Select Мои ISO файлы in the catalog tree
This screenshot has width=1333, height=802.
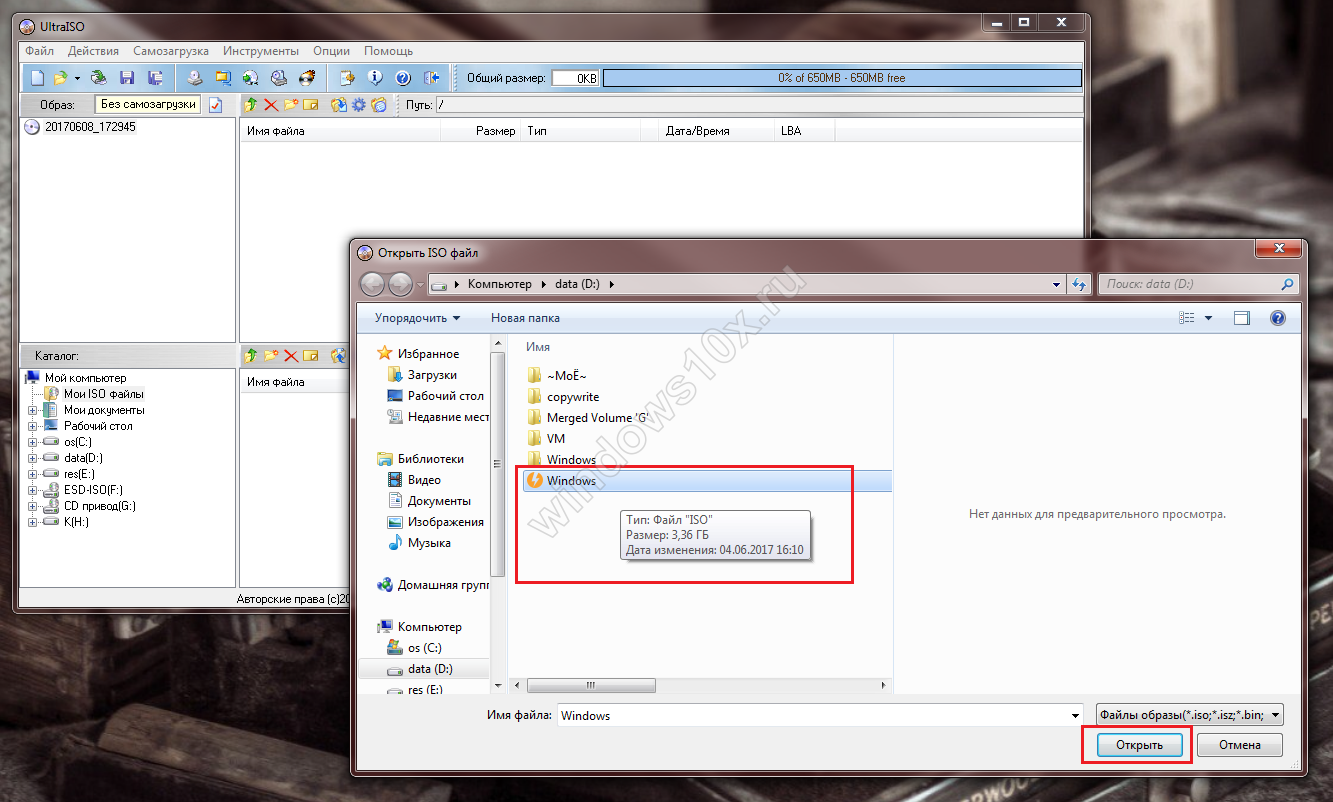coord(104,394)
